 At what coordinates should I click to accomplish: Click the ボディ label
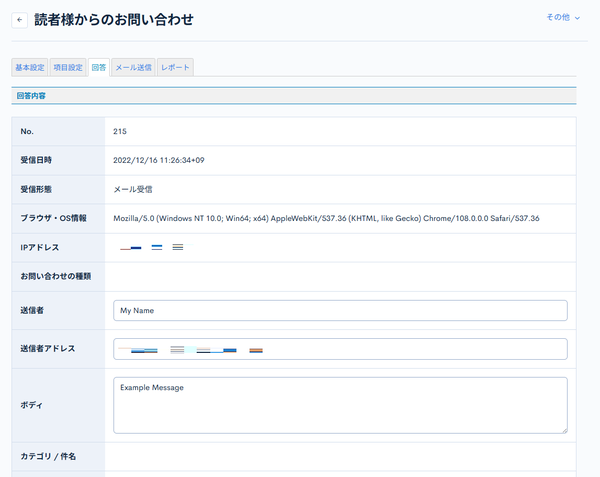point(31,405)
